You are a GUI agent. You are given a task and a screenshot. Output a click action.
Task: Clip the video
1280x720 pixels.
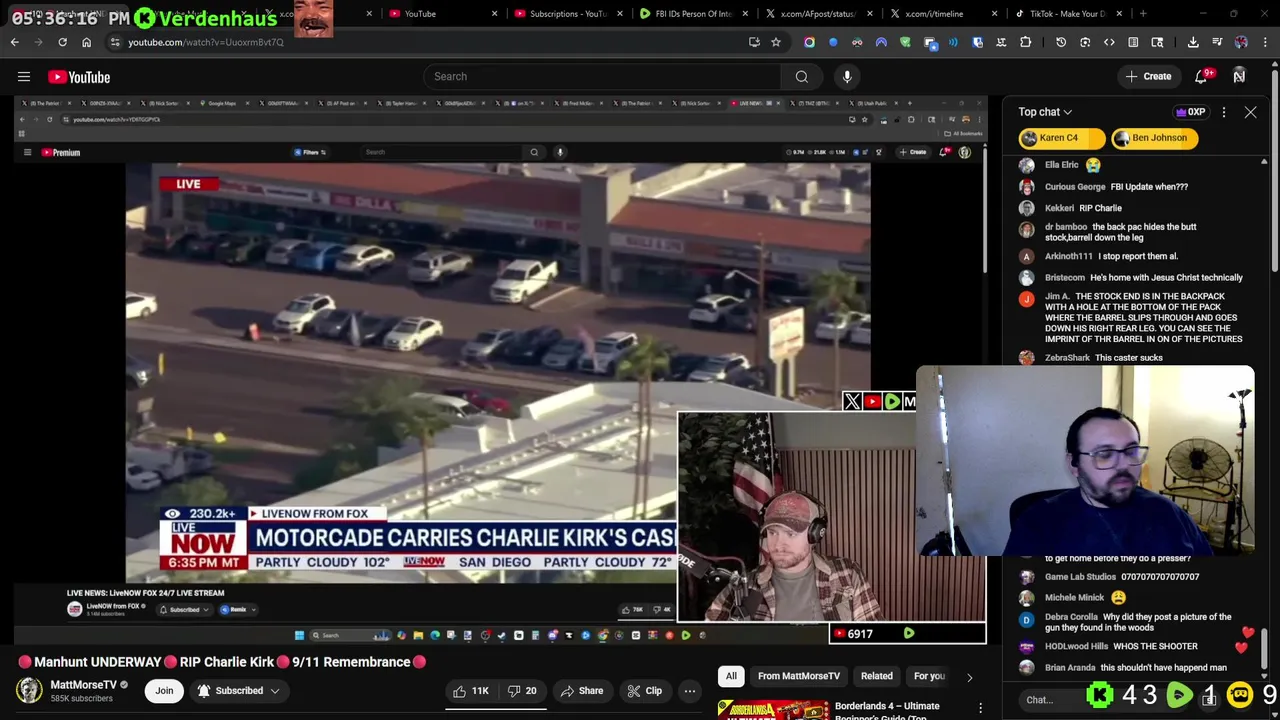click(x=644, y=691)
